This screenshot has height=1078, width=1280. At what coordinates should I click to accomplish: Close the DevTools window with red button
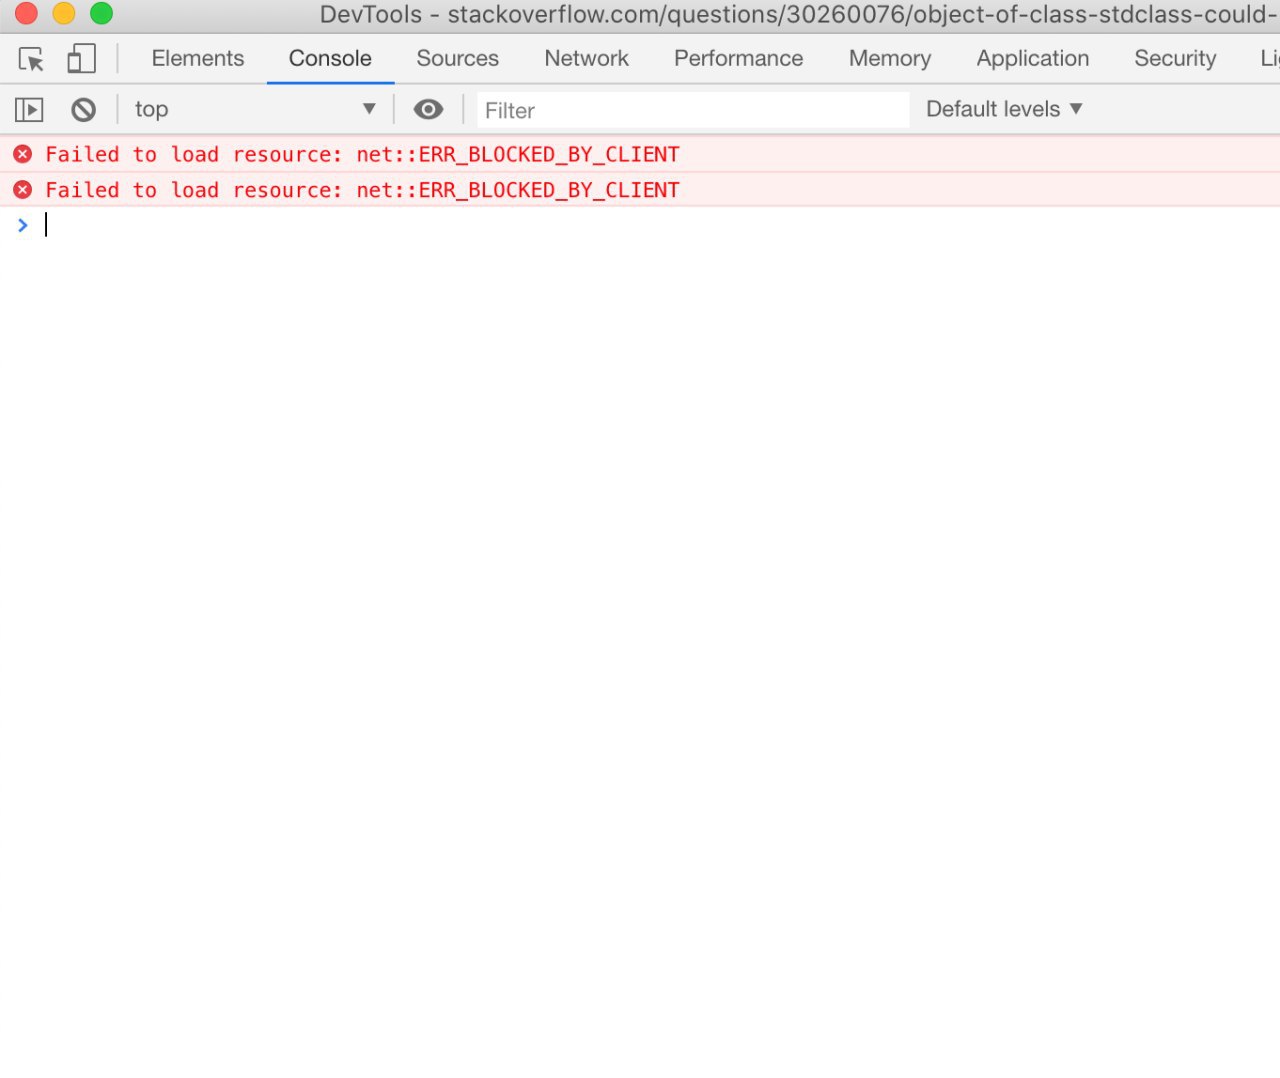pos(26,13)
